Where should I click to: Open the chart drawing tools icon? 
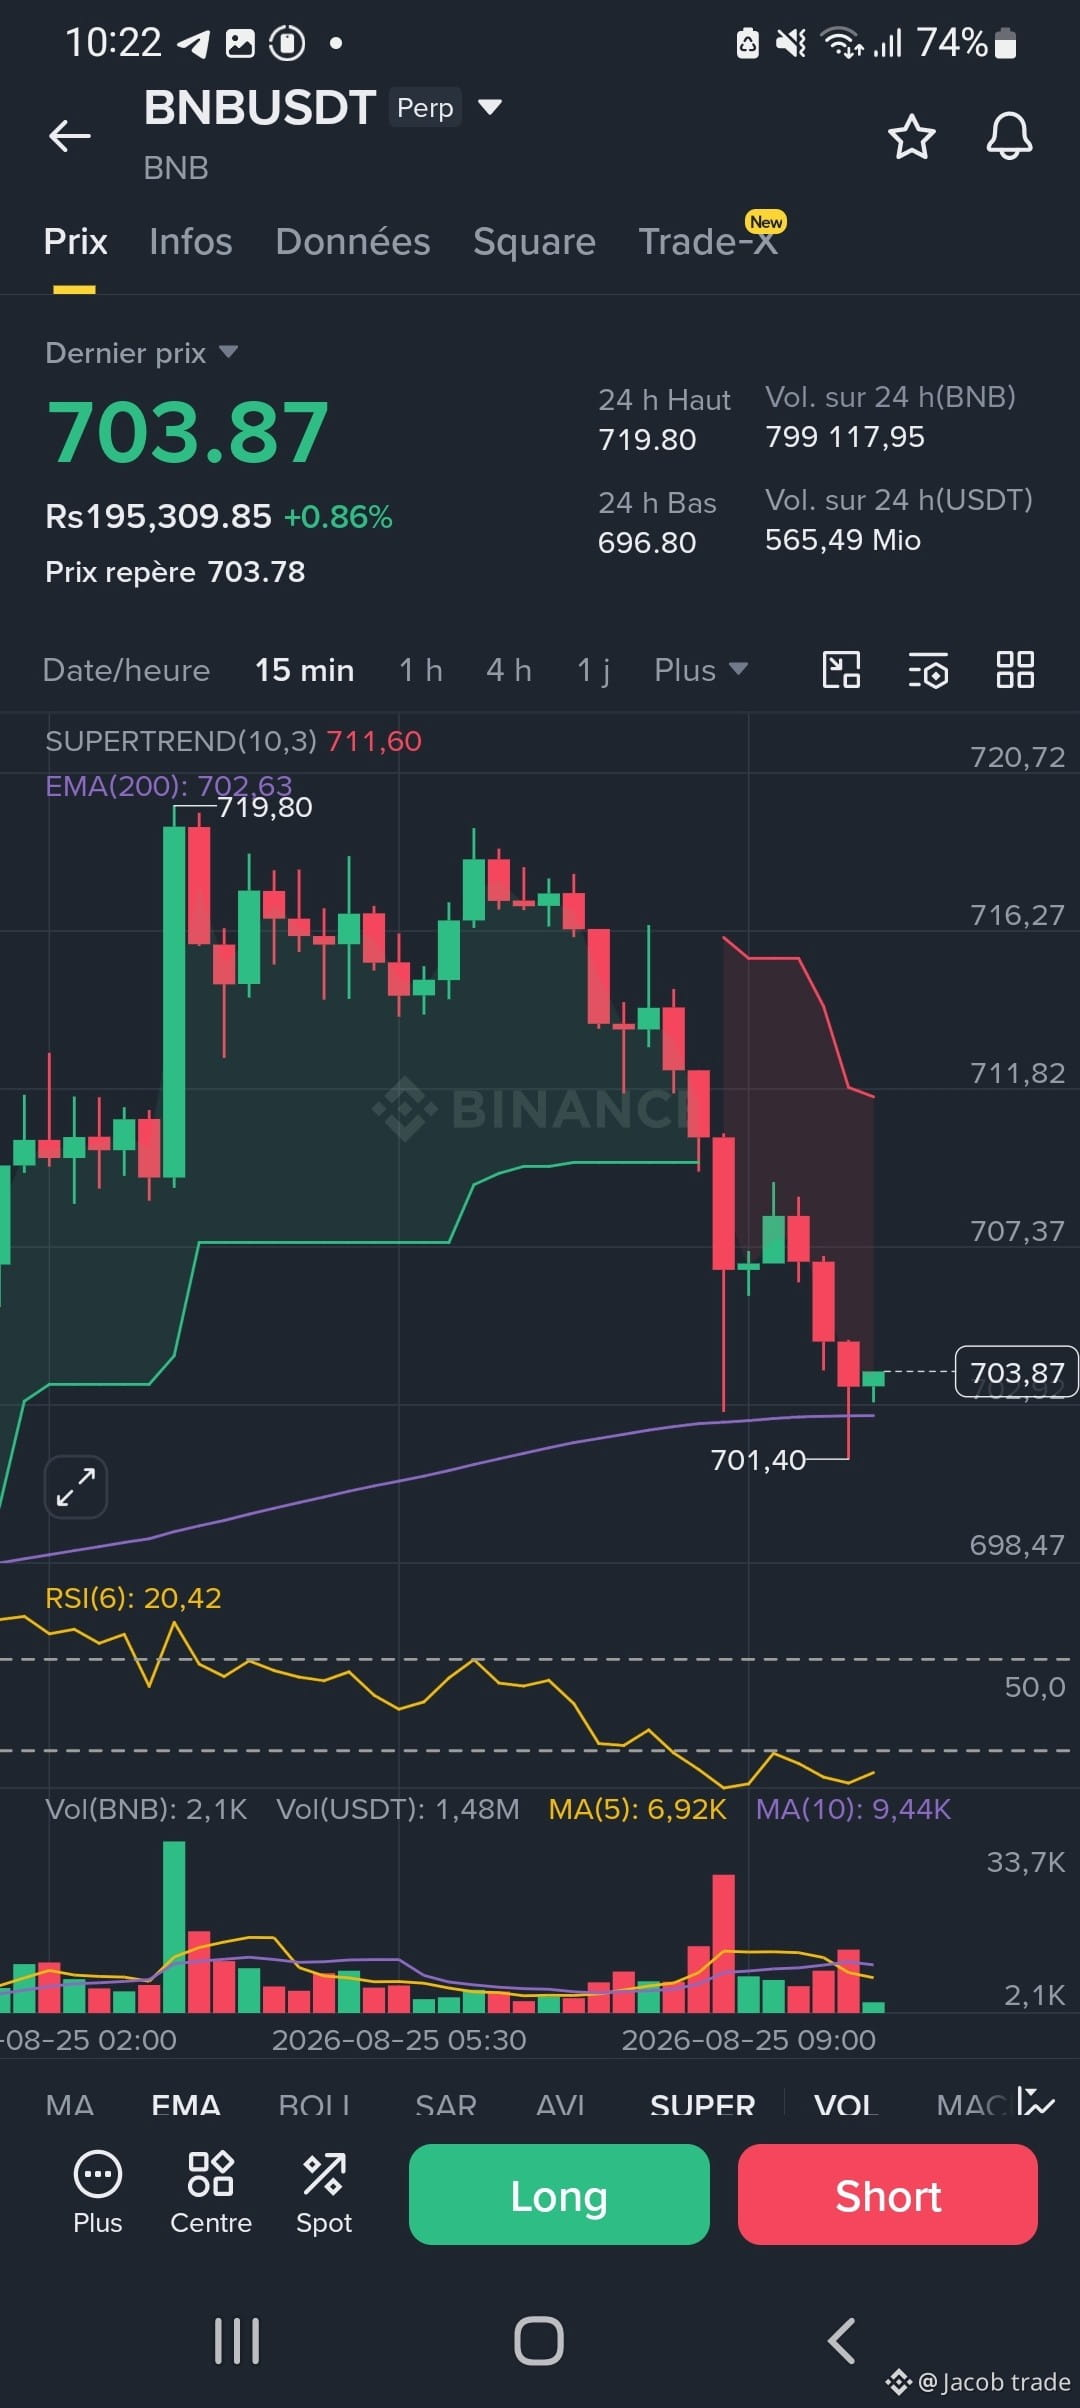coord(841,670)
